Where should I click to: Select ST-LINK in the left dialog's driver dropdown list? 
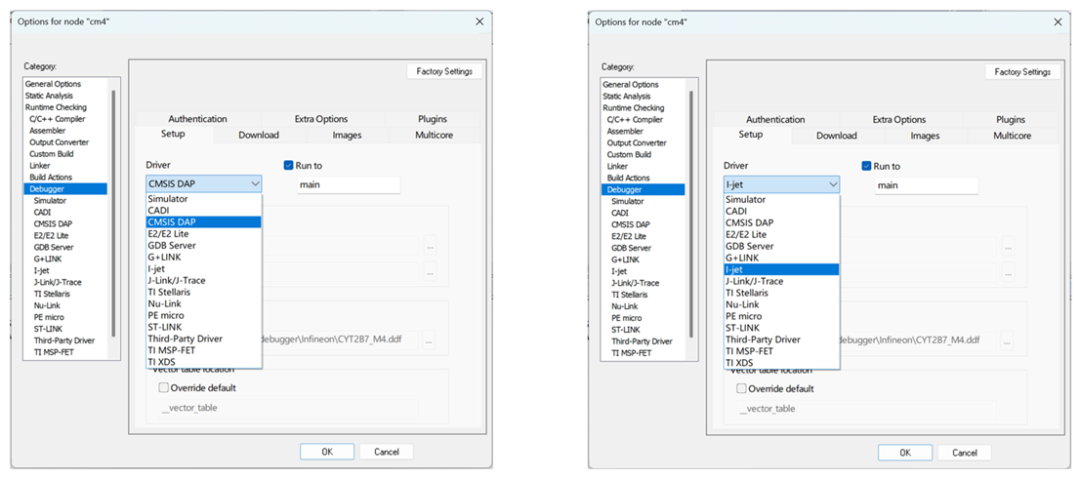(204, 327)
